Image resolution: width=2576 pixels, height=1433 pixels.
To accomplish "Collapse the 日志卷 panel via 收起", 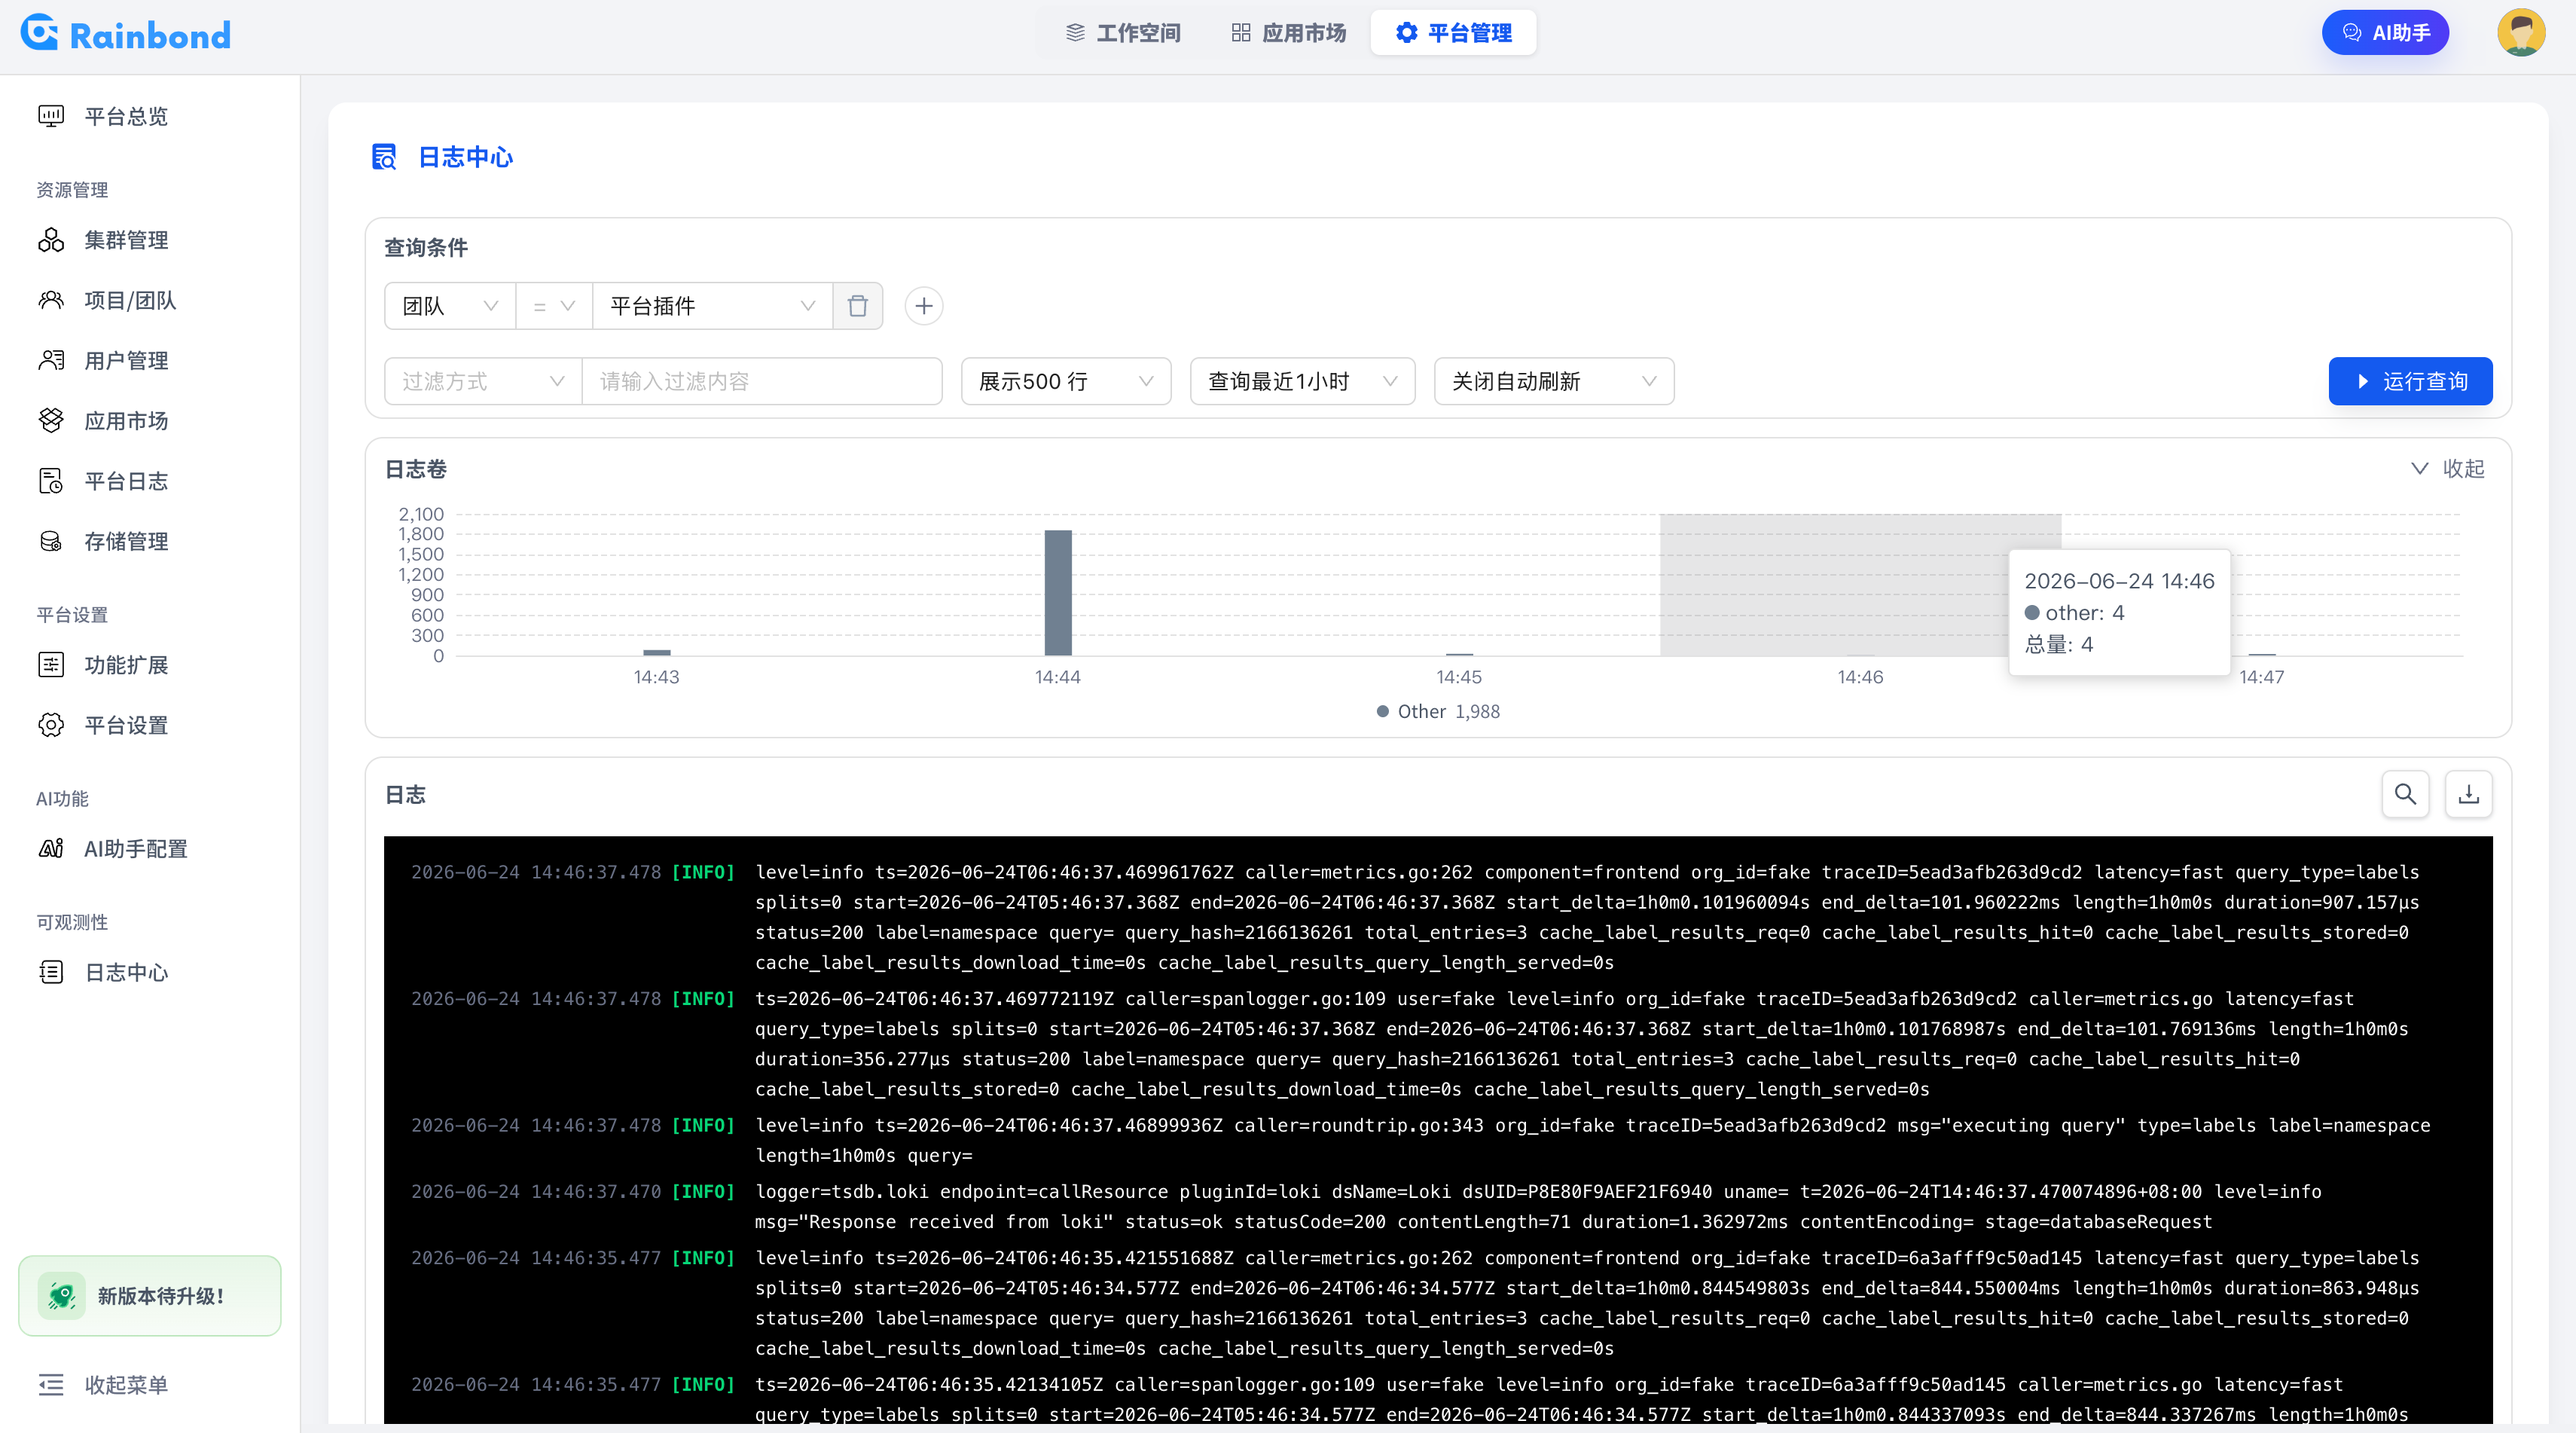I will (x=2447, y=468).
